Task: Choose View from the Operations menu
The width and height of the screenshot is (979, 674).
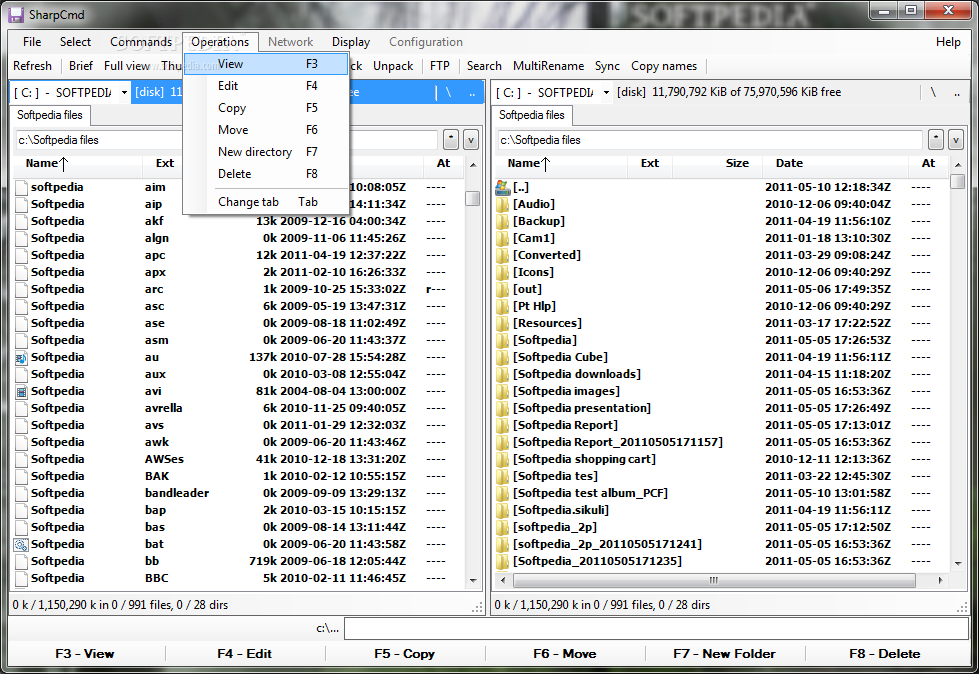Action: pyautogui.click(x=267, y=64)
